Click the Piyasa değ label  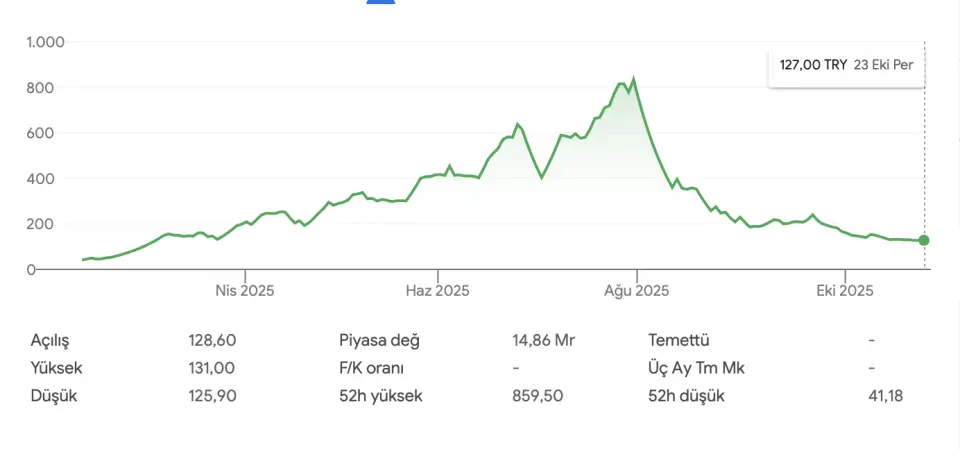coord(380,340)
